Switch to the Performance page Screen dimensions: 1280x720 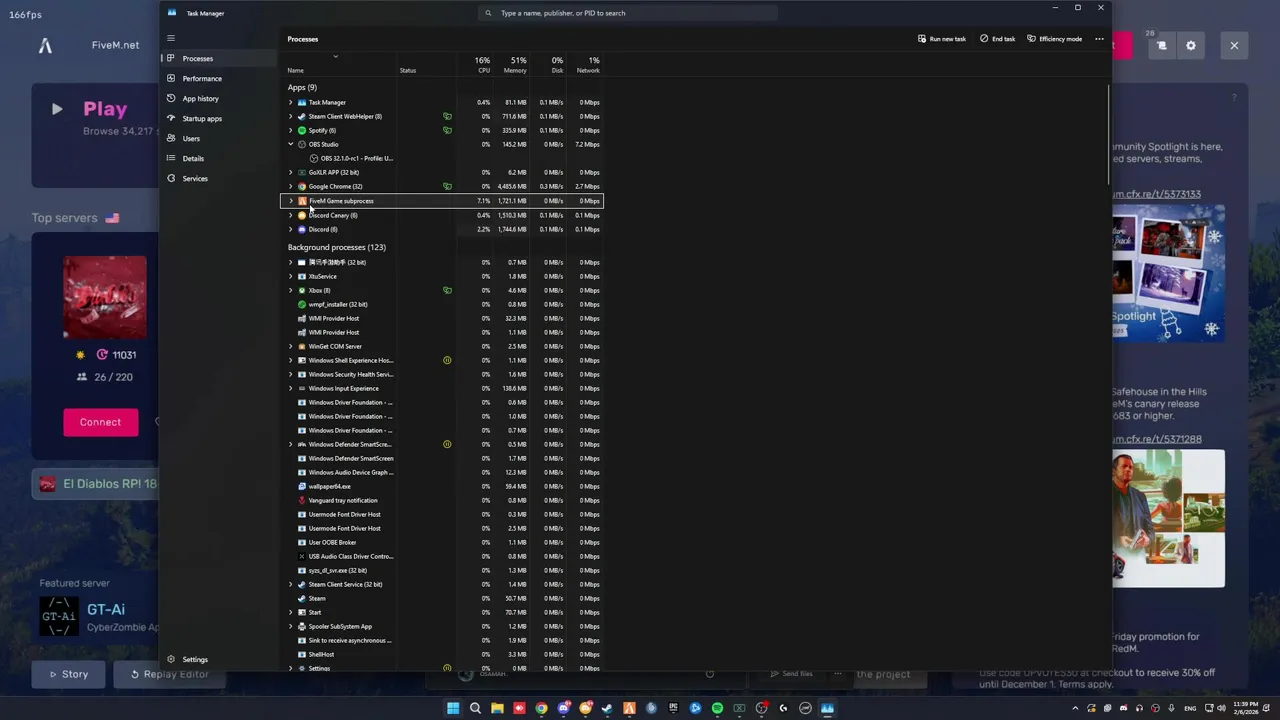[219, 78]
